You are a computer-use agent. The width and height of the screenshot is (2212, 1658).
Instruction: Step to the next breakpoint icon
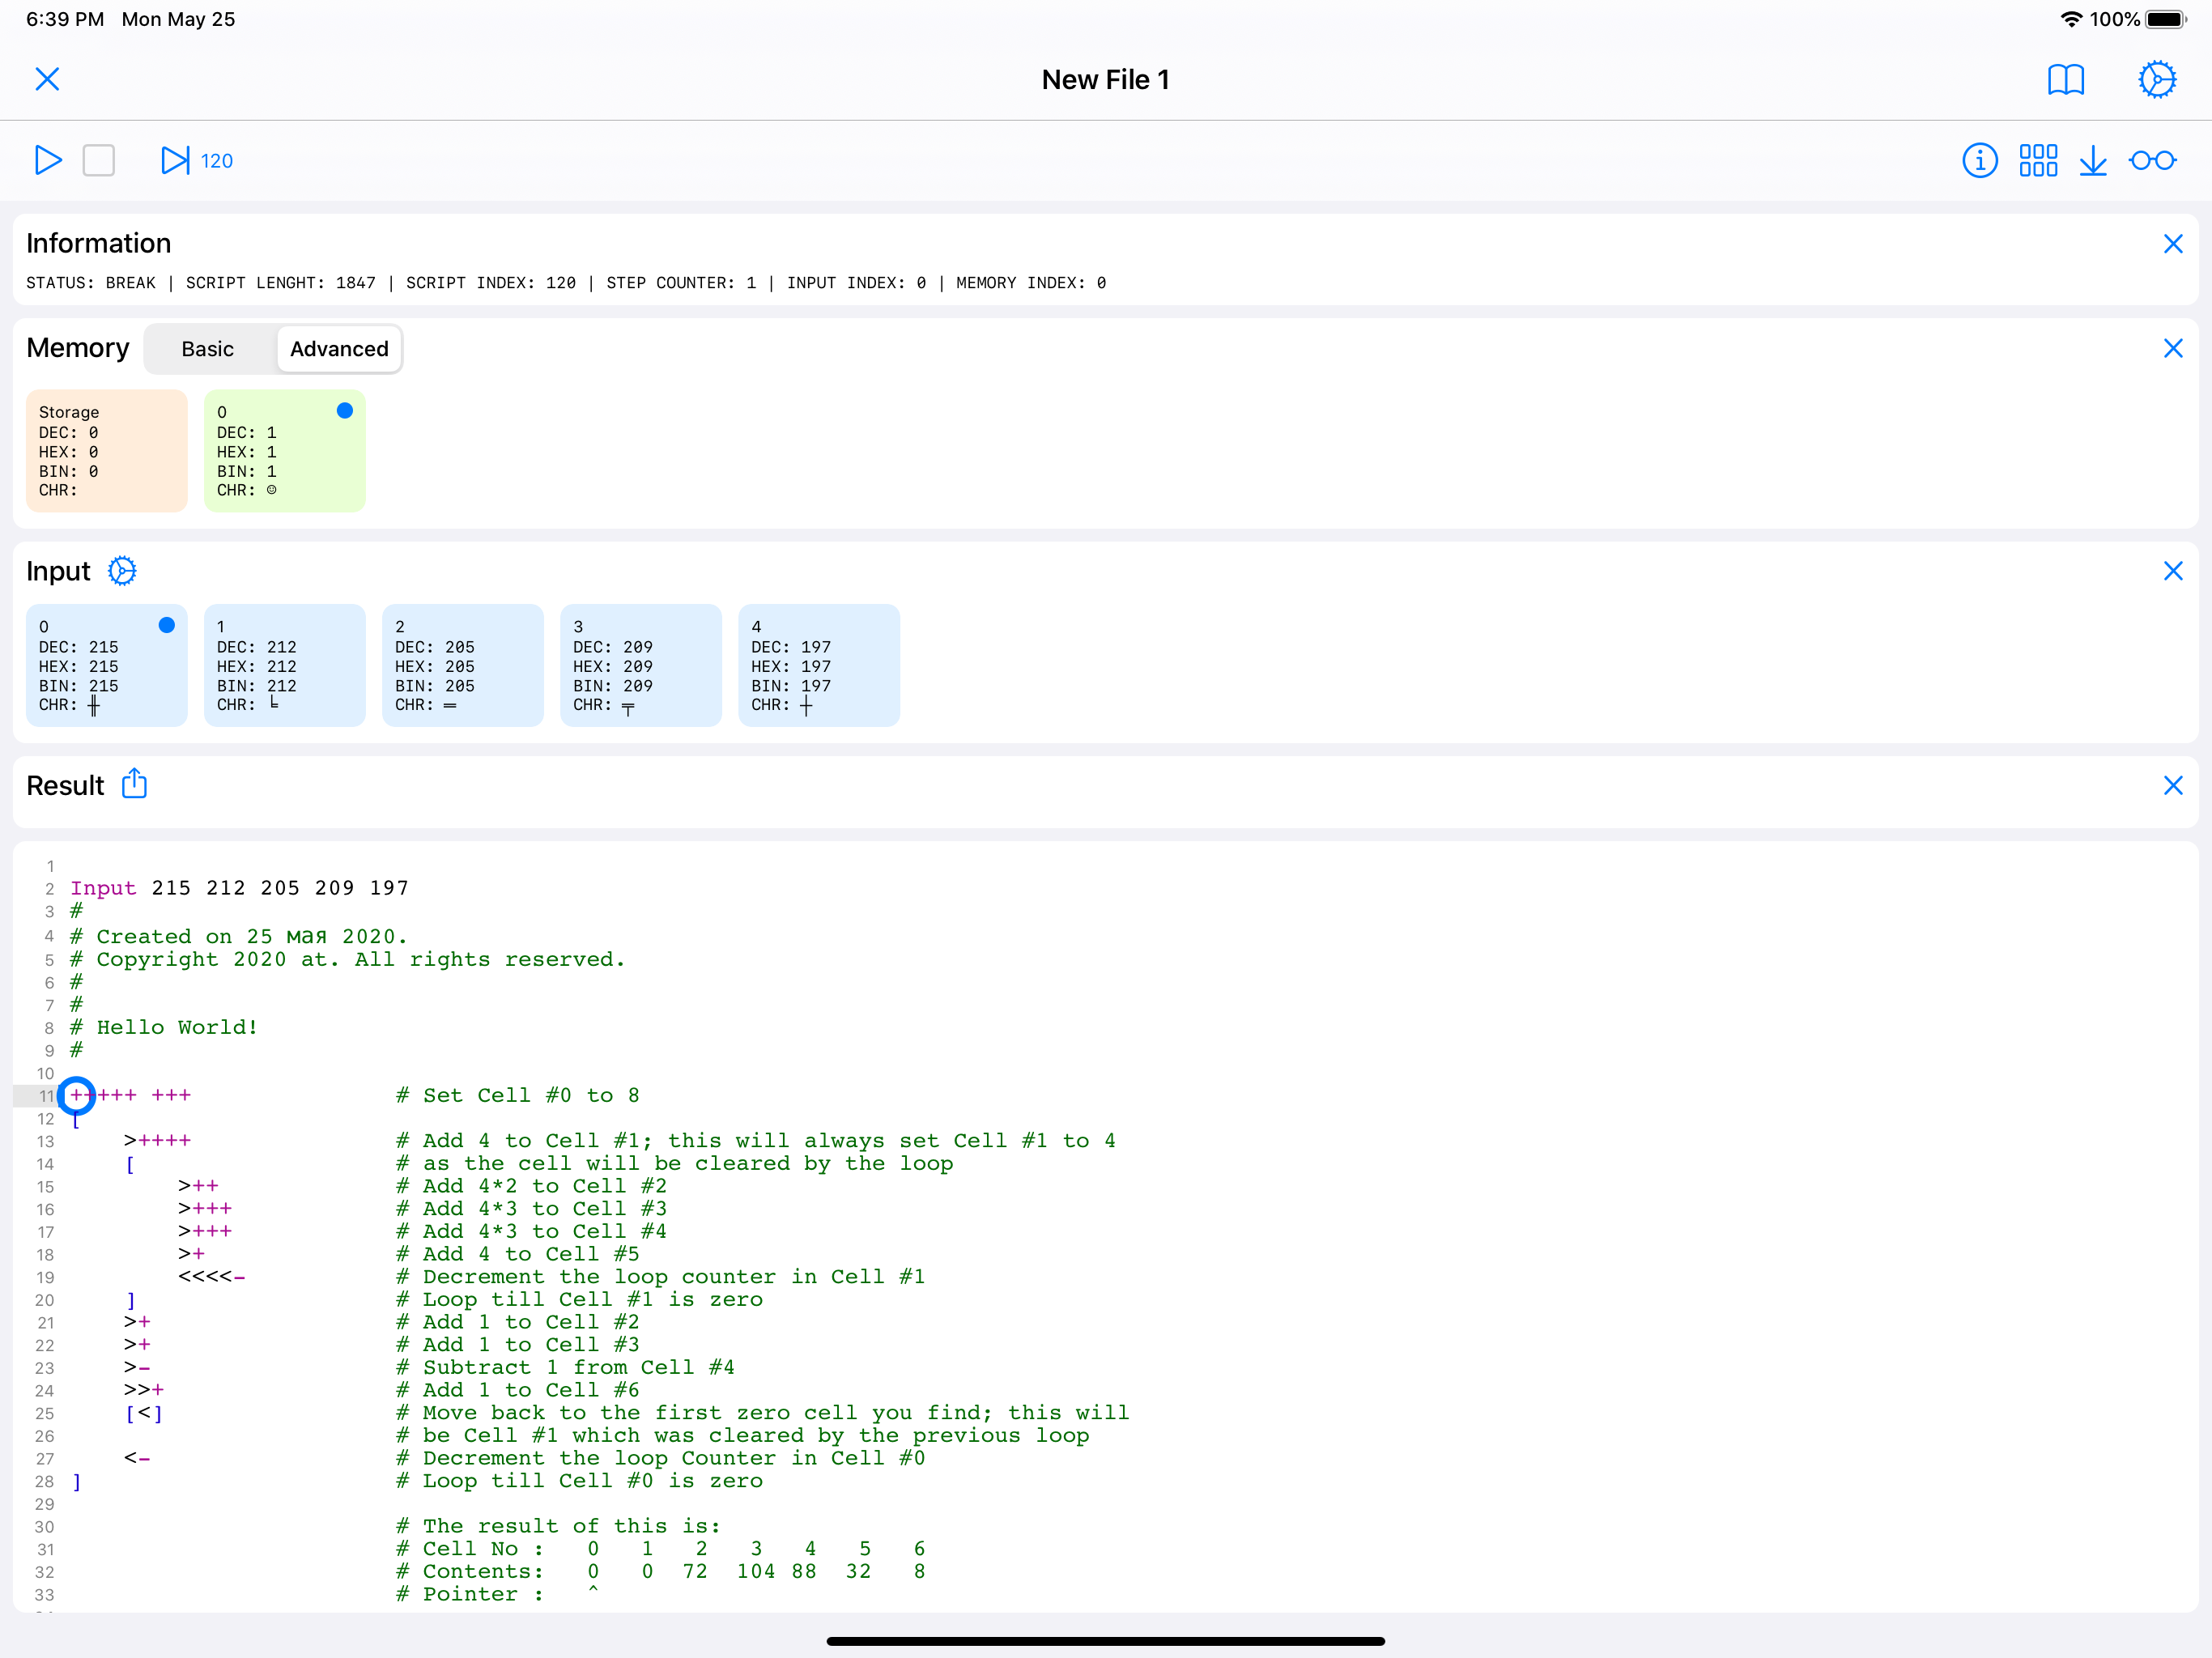coord(176,160)
